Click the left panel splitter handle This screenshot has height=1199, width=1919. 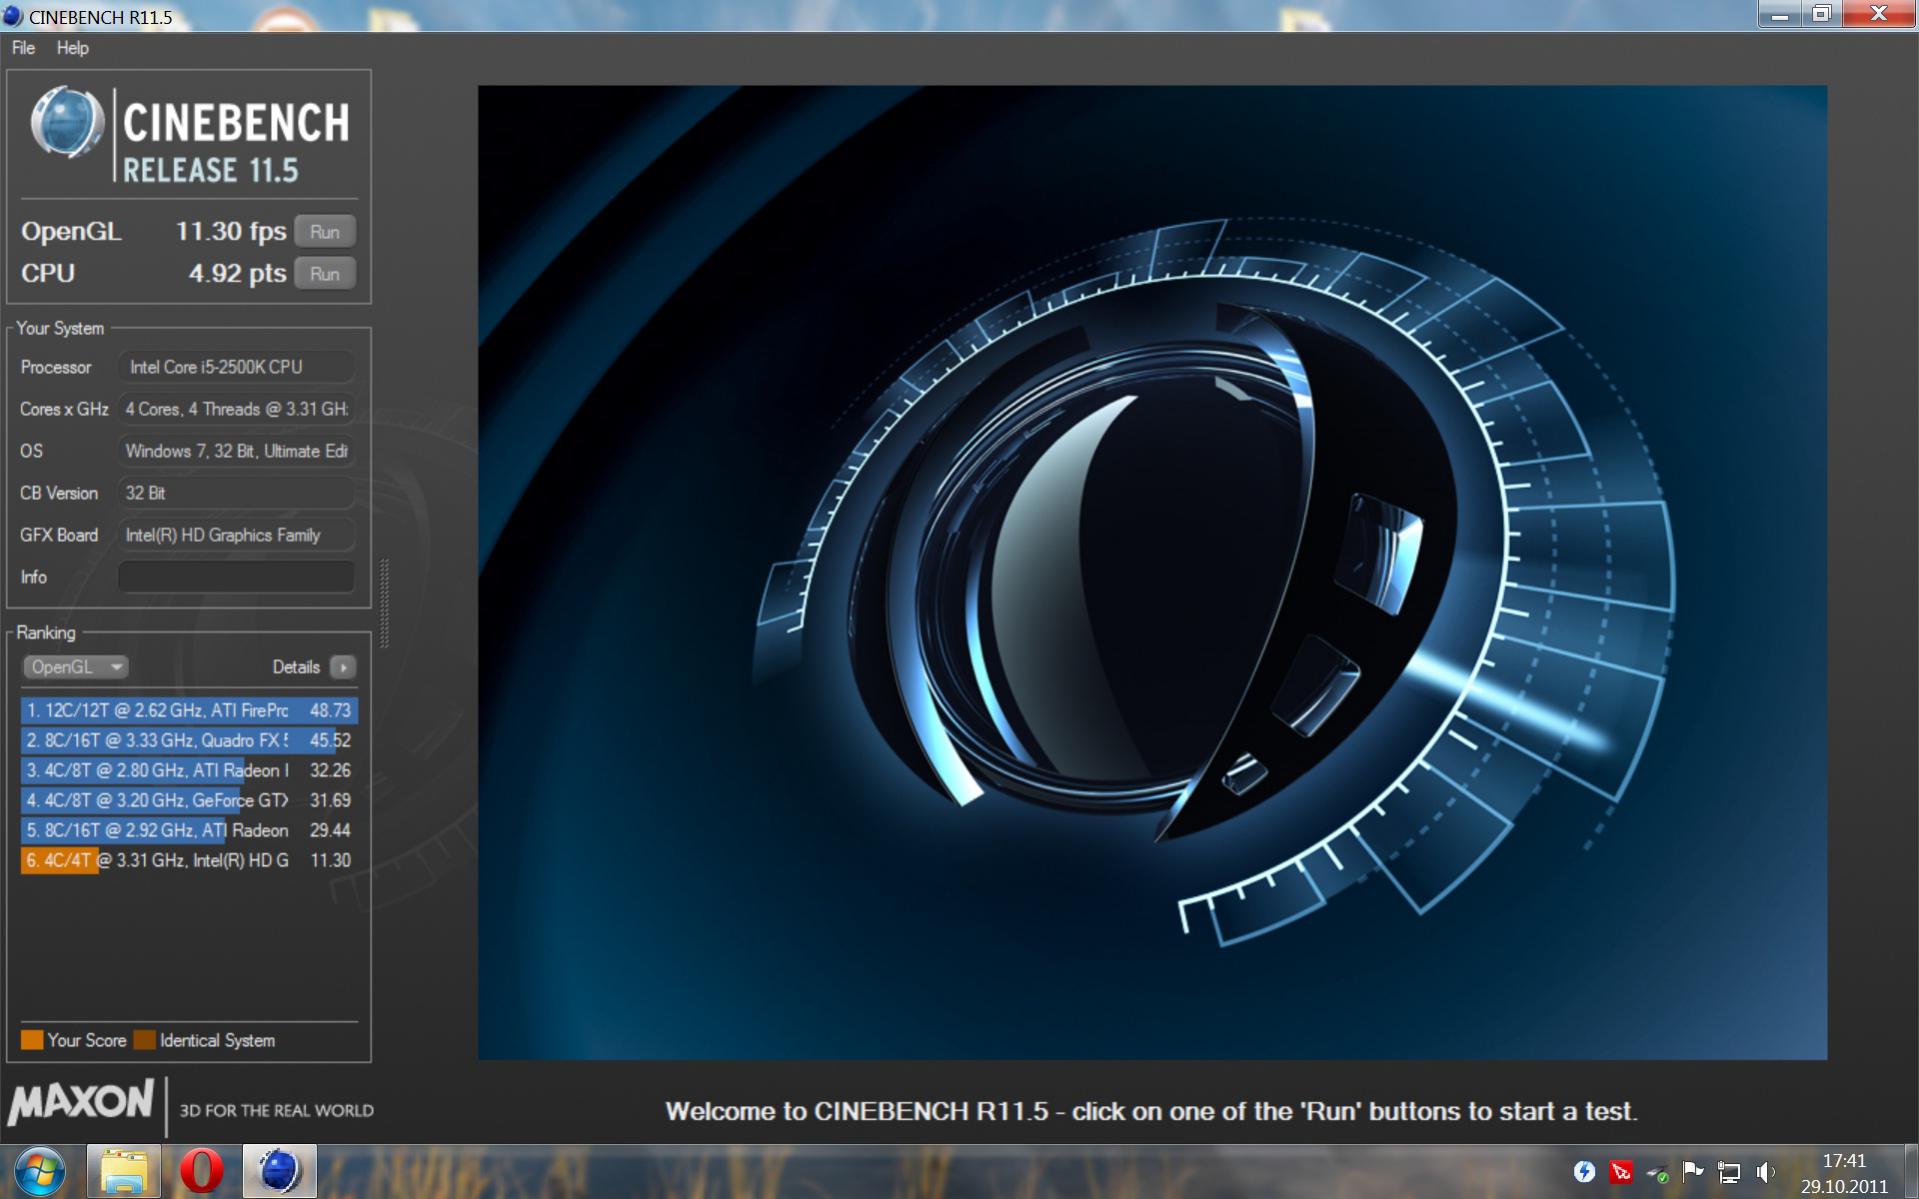tap(384, 603)
